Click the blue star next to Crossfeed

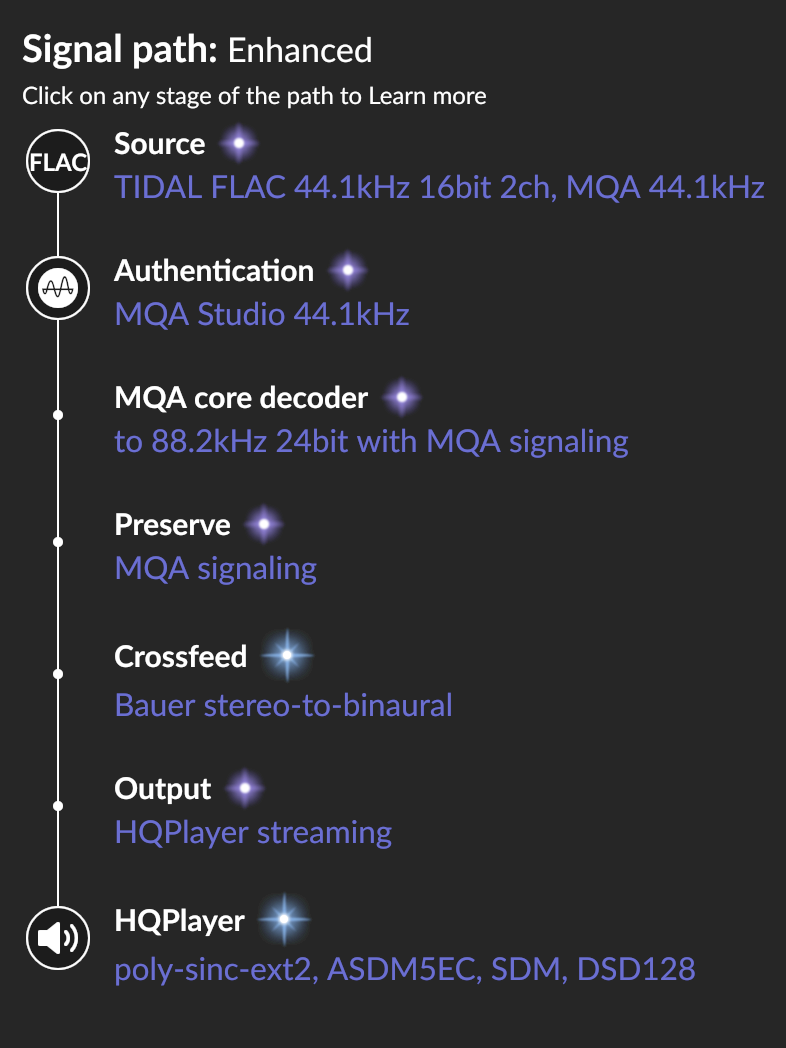[x=287, y=656]
